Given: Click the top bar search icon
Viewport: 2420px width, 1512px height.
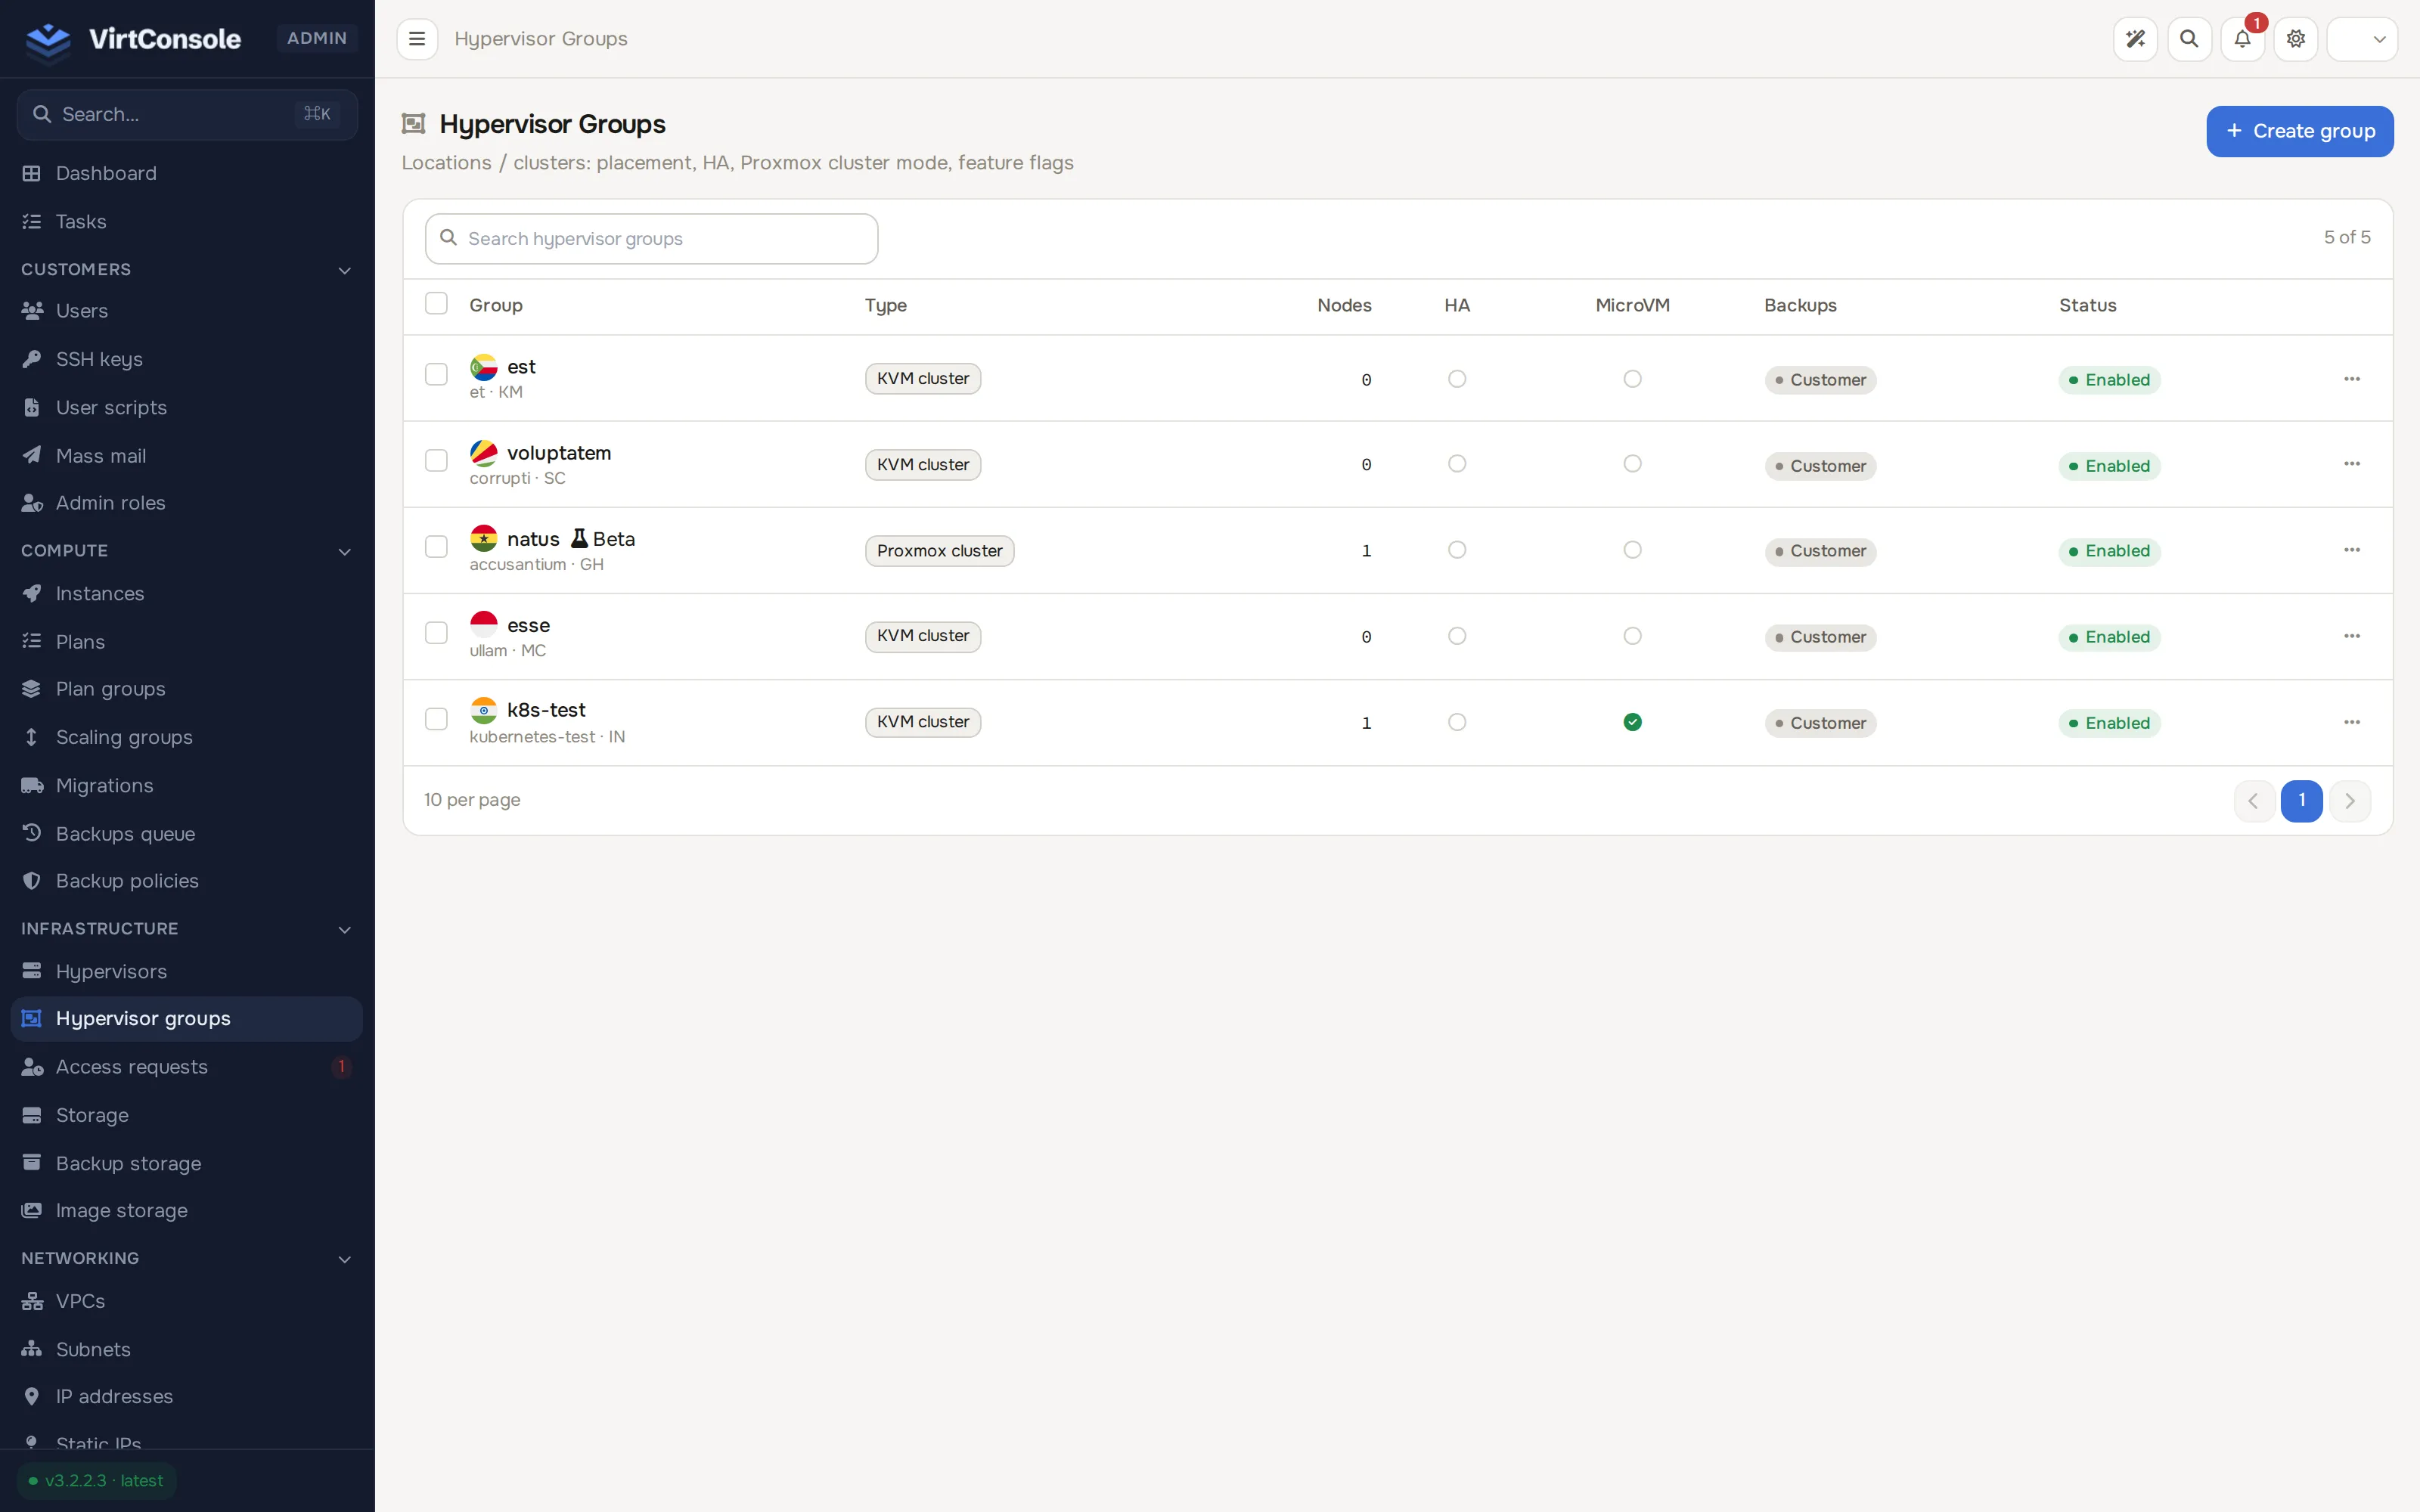Looking at the screenshot, I should pyautogui.click(x=2189, y=39).
